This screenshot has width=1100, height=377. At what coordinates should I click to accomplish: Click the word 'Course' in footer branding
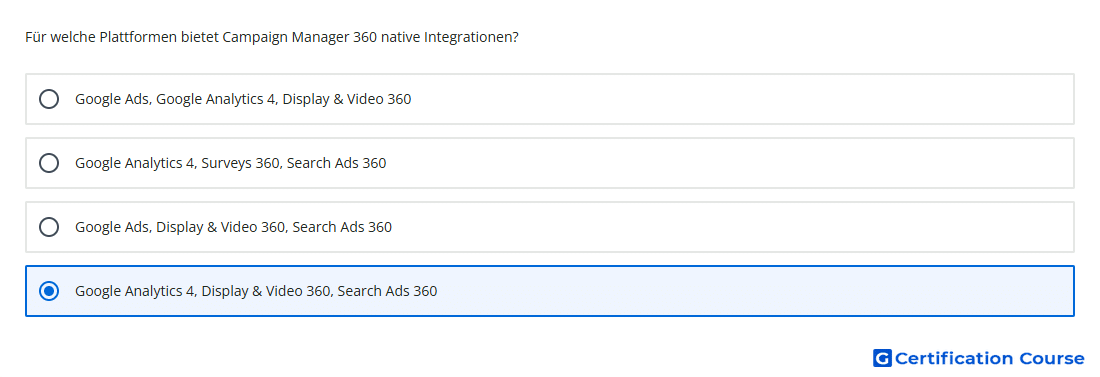coord(1052,358)
